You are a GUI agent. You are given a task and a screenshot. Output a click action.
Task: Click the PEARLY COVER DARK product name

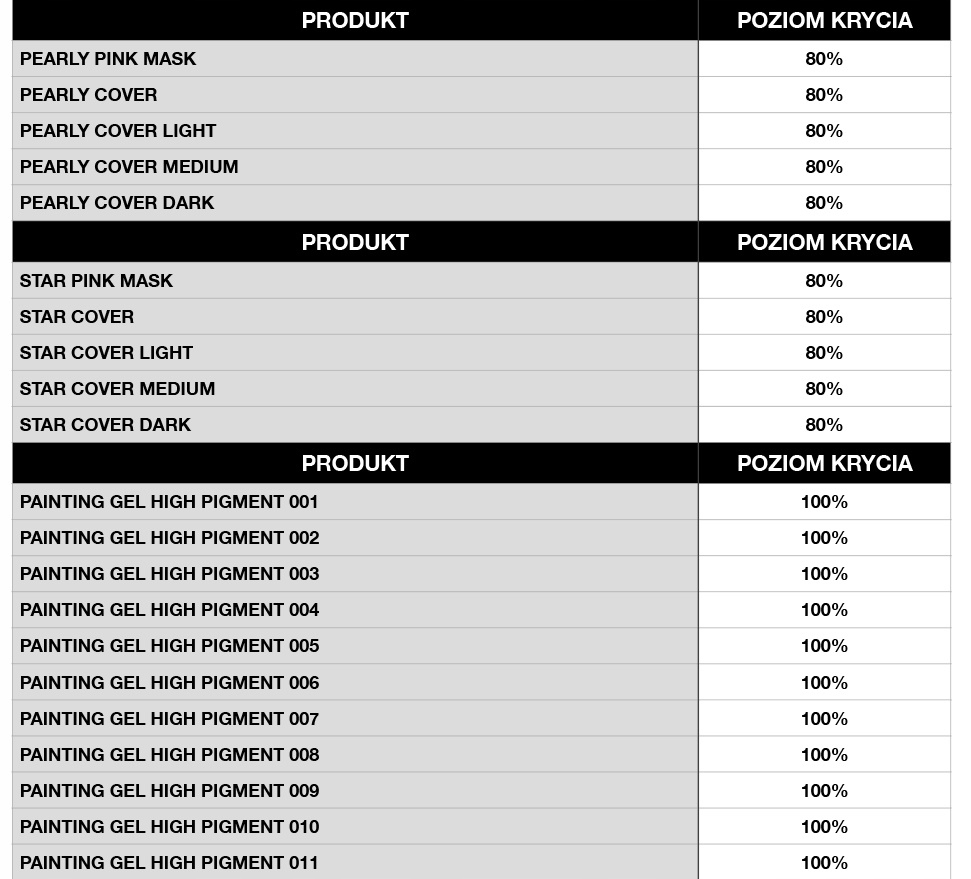117,203
